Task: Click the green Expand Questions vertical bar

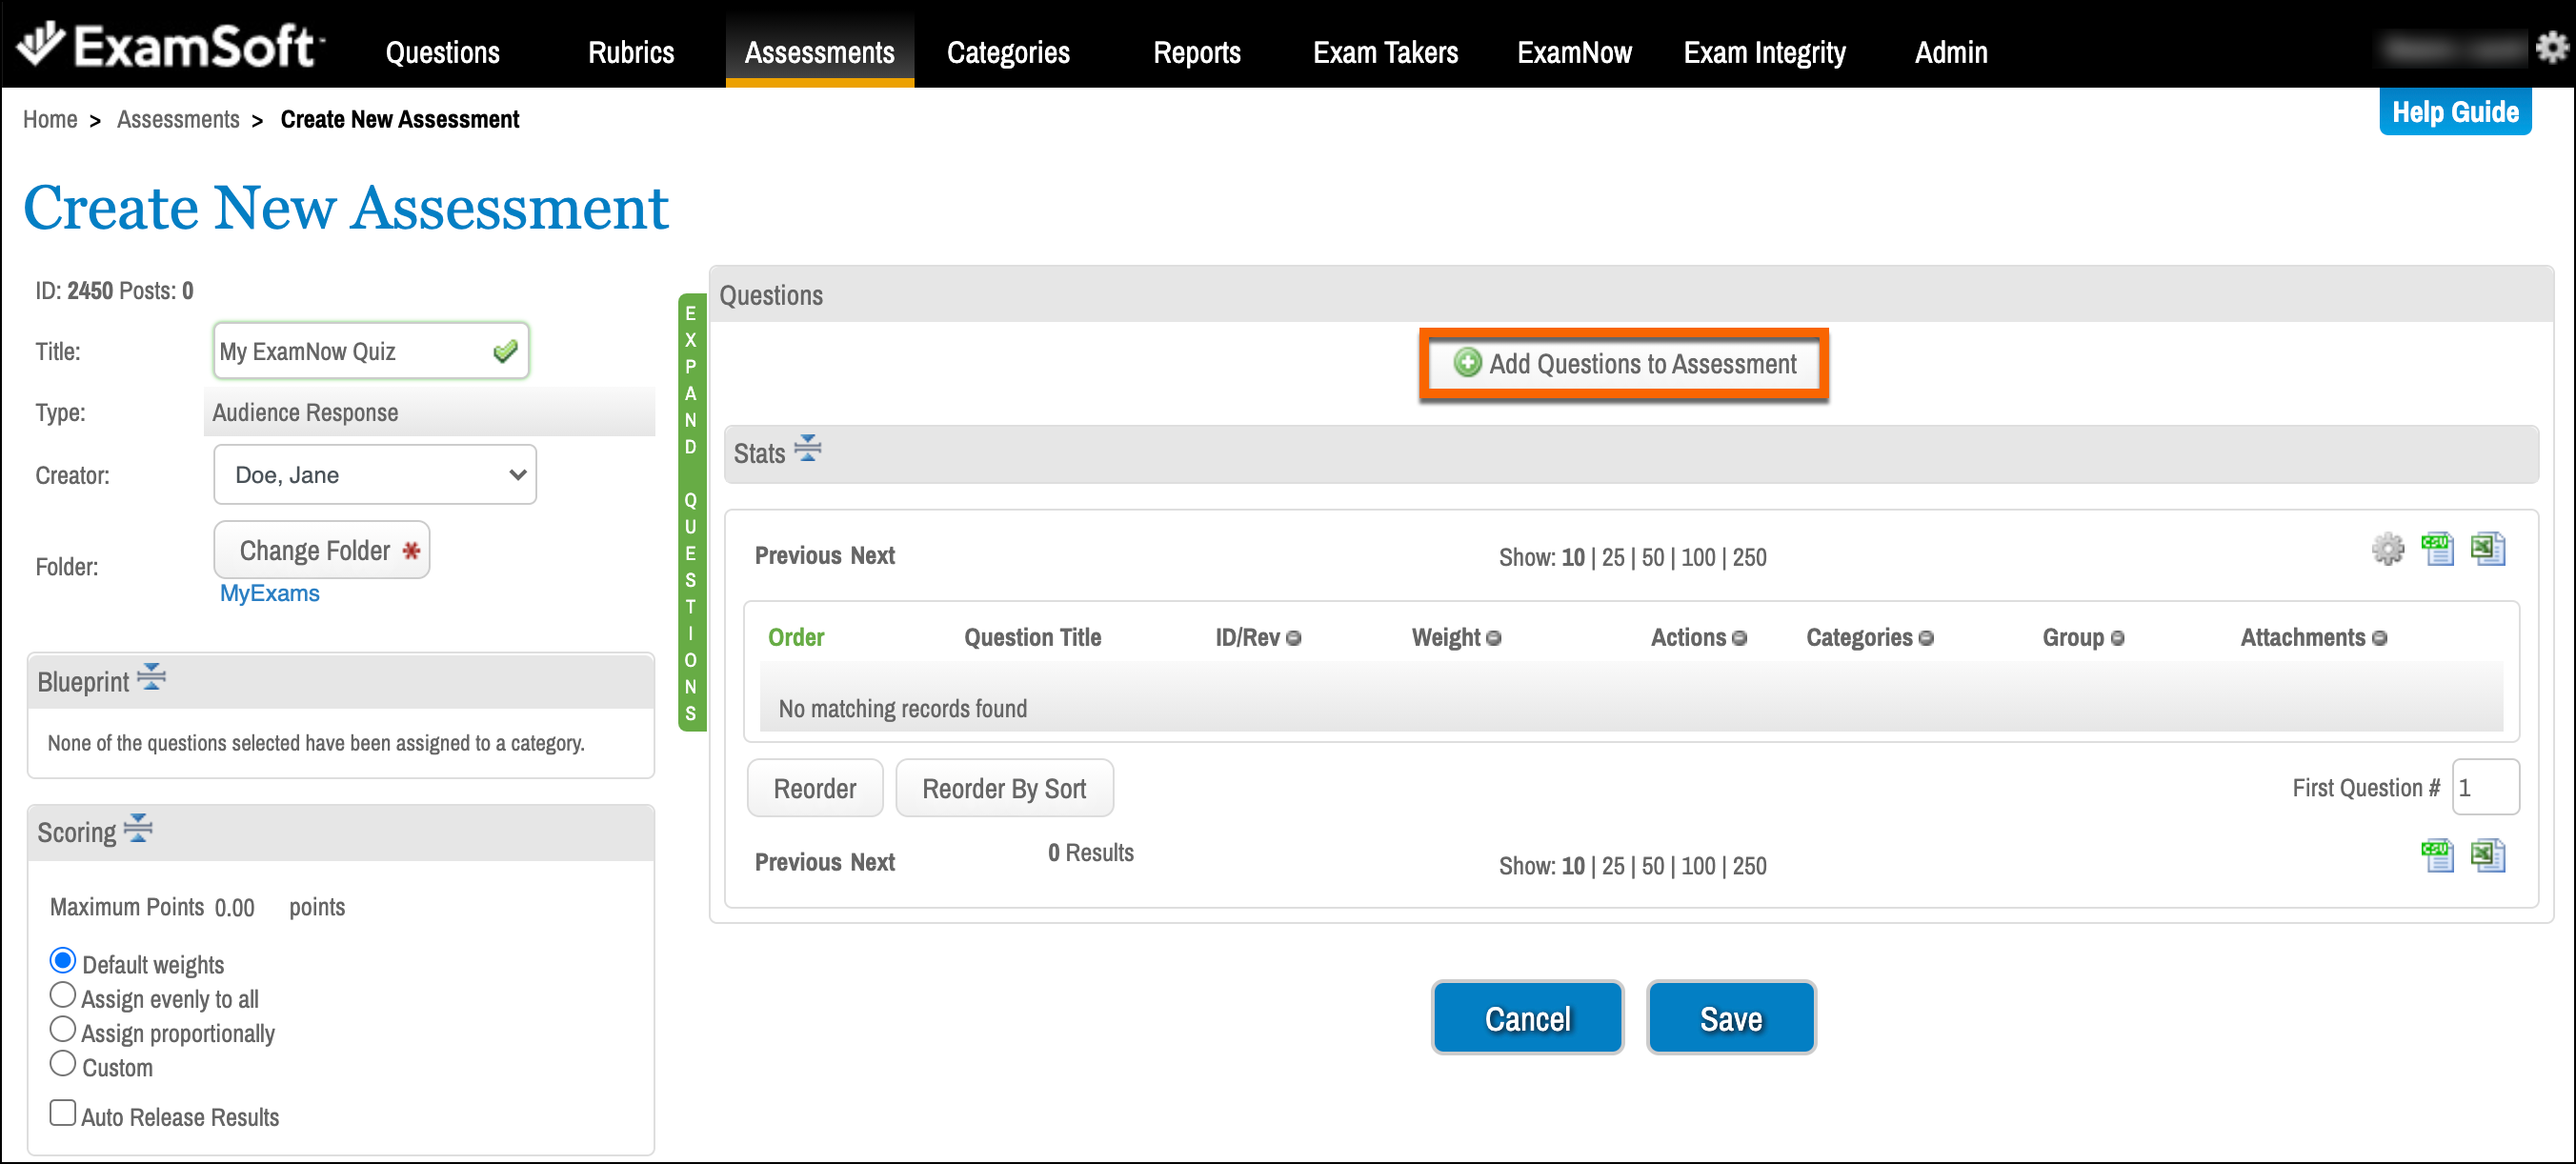Action: [x=691, y=513]
